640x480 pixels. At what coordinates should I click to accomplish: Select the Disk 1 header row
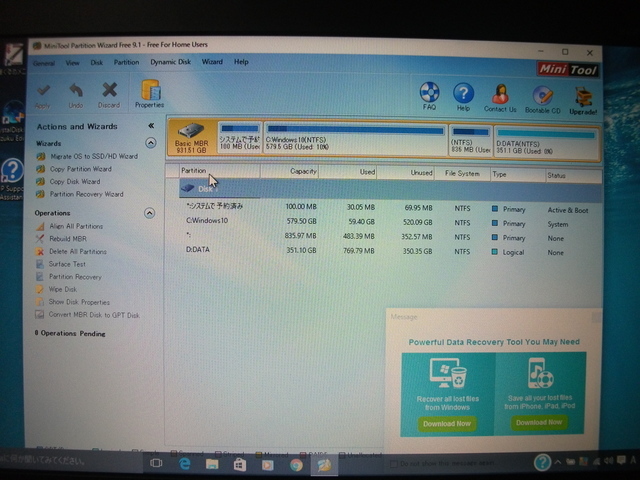click(390, 190)
